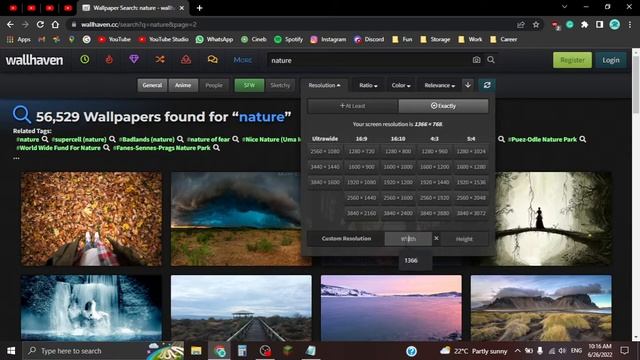Open File Explorer from the taskbar

pos(196,351)
